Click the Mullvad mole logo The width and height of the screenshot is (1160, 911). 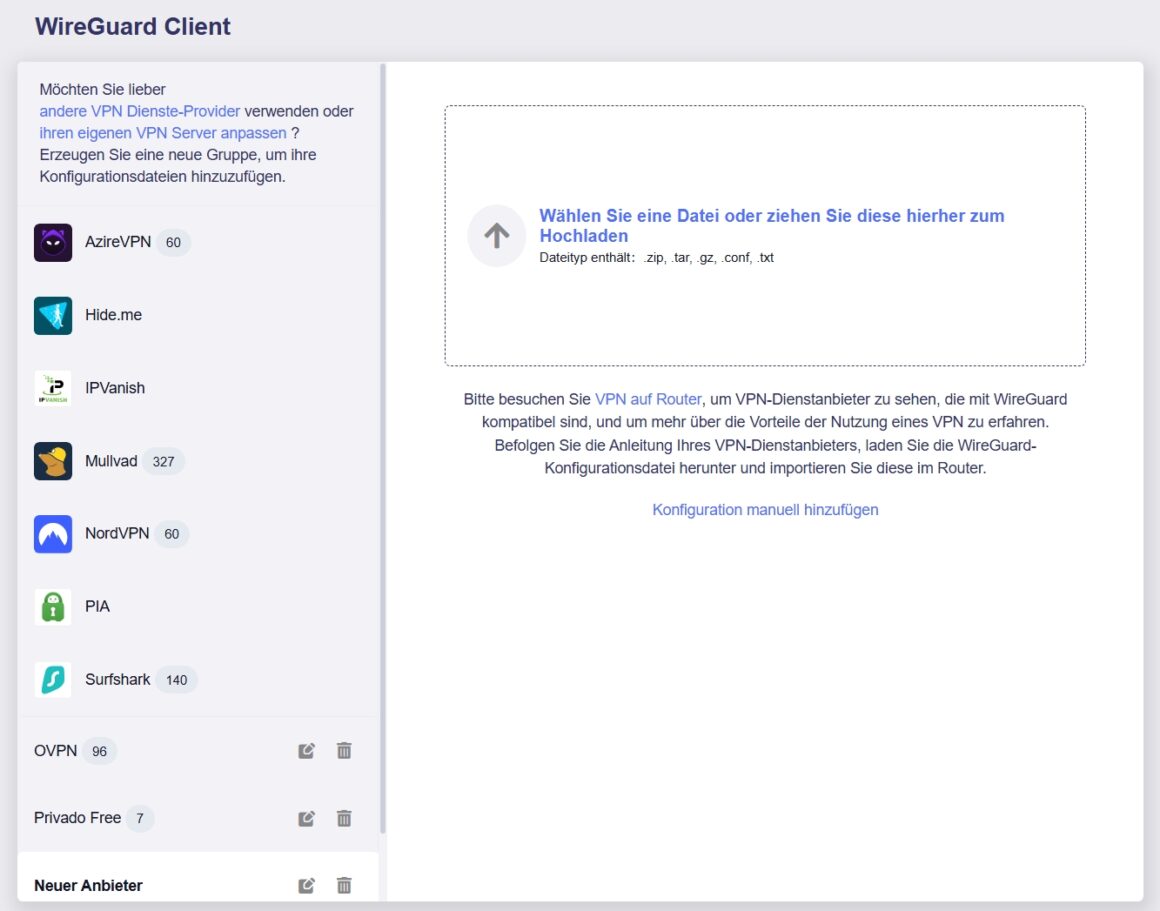[53, 461]
